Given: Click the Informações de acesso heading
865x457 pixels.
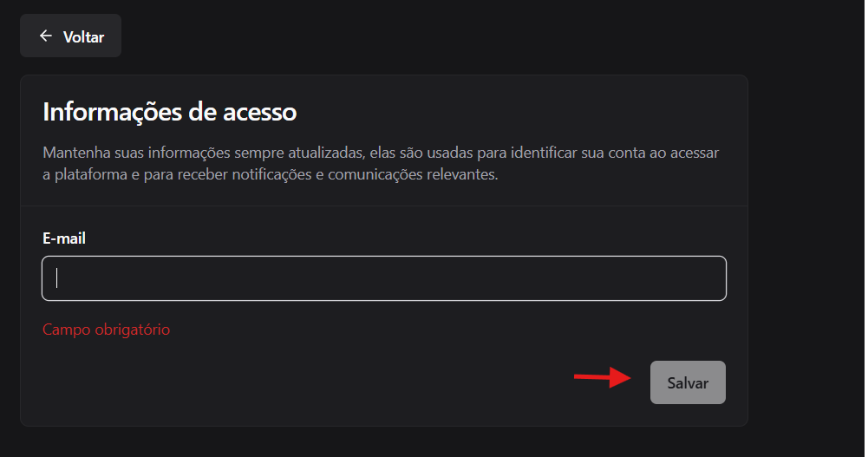Looking at the screenshot, I should click(170, 112).
